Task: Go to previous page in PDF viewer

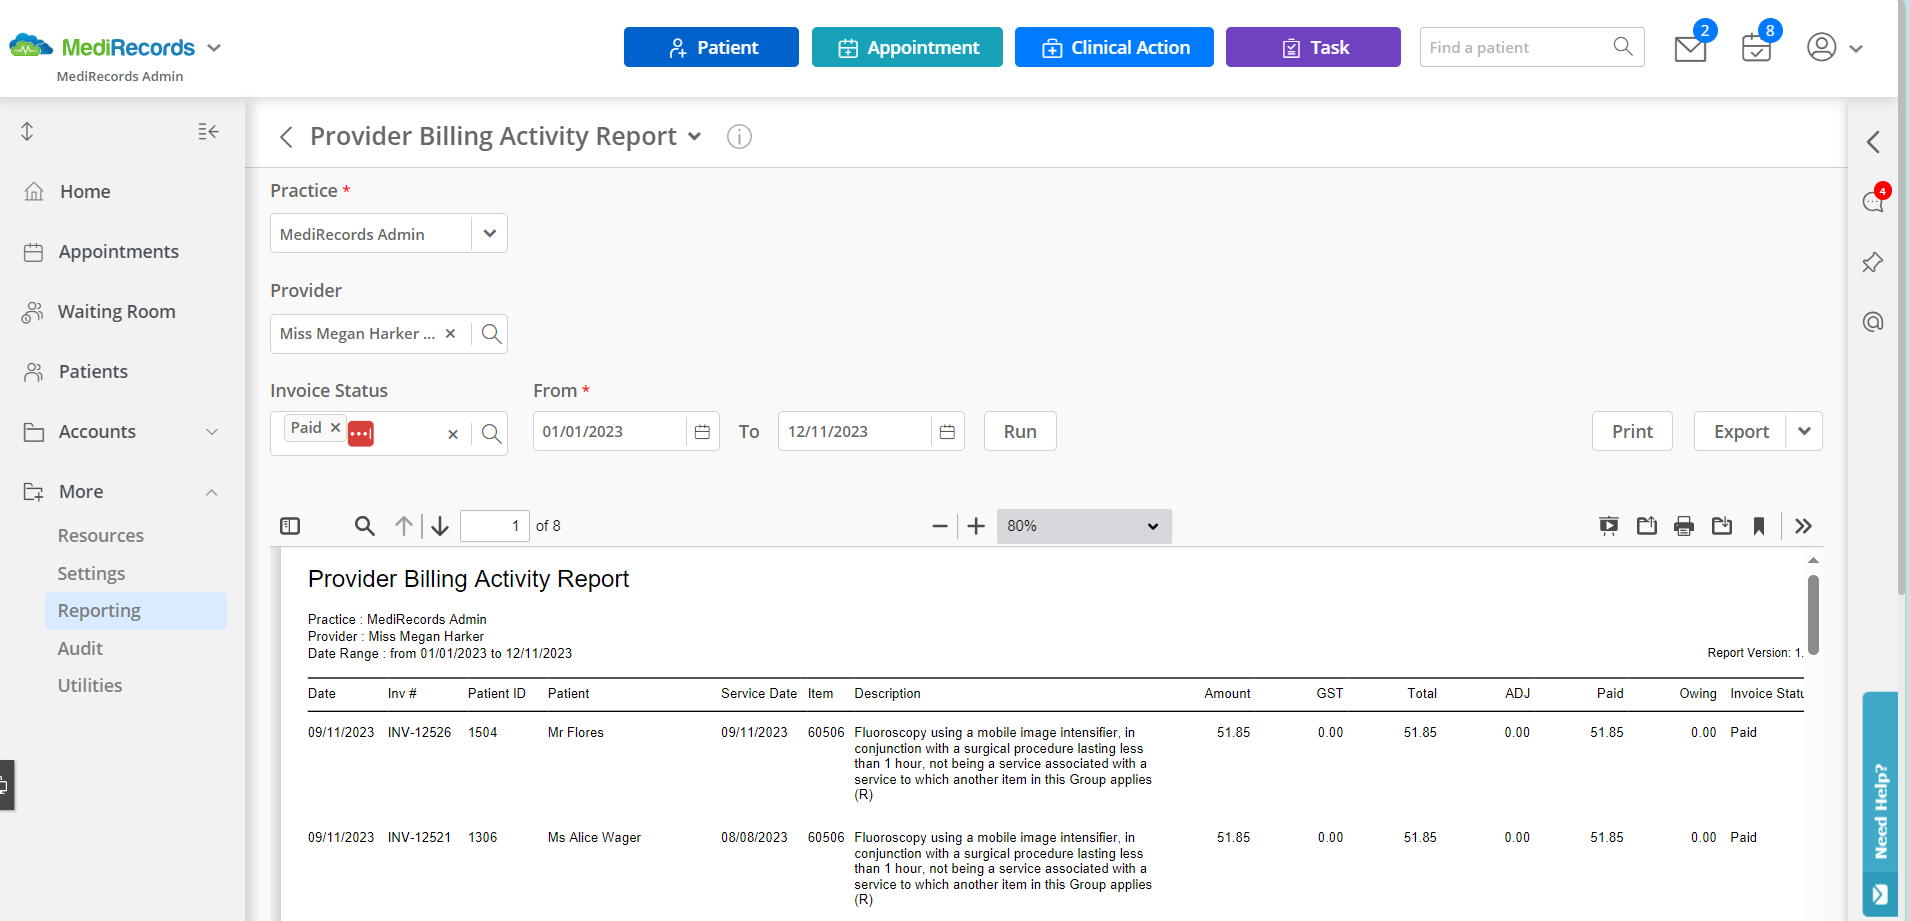Action: 404,526
